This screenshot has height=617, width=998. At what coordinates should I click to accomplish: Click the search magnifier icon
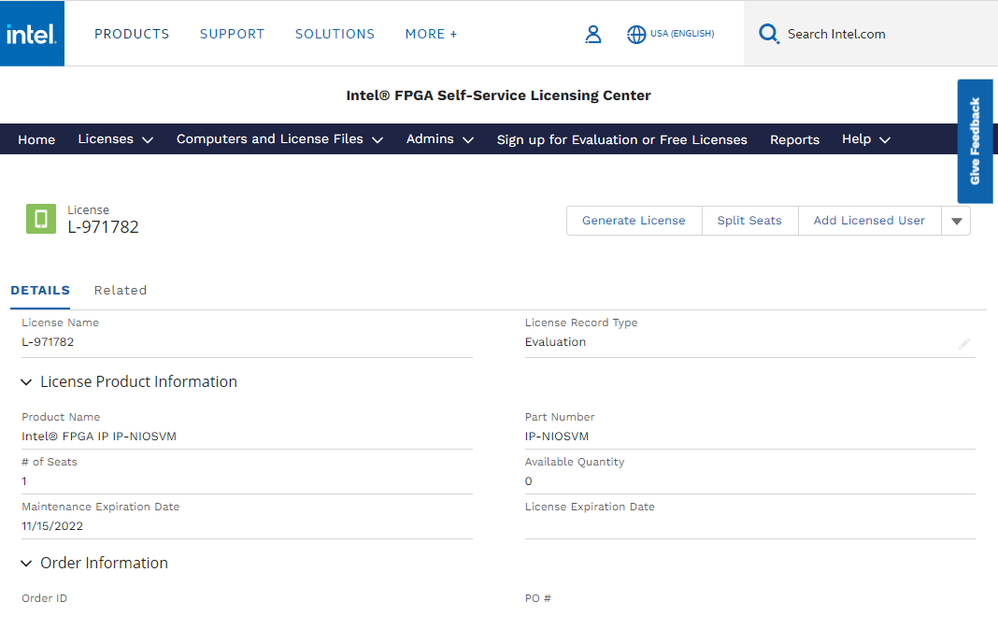point(768,34)
